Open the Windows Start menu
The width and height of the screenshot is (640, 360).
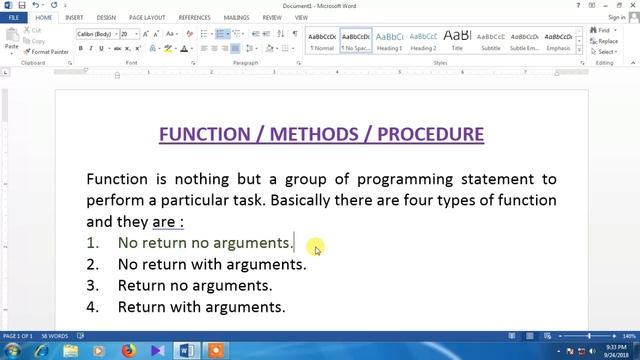point(12,351)
